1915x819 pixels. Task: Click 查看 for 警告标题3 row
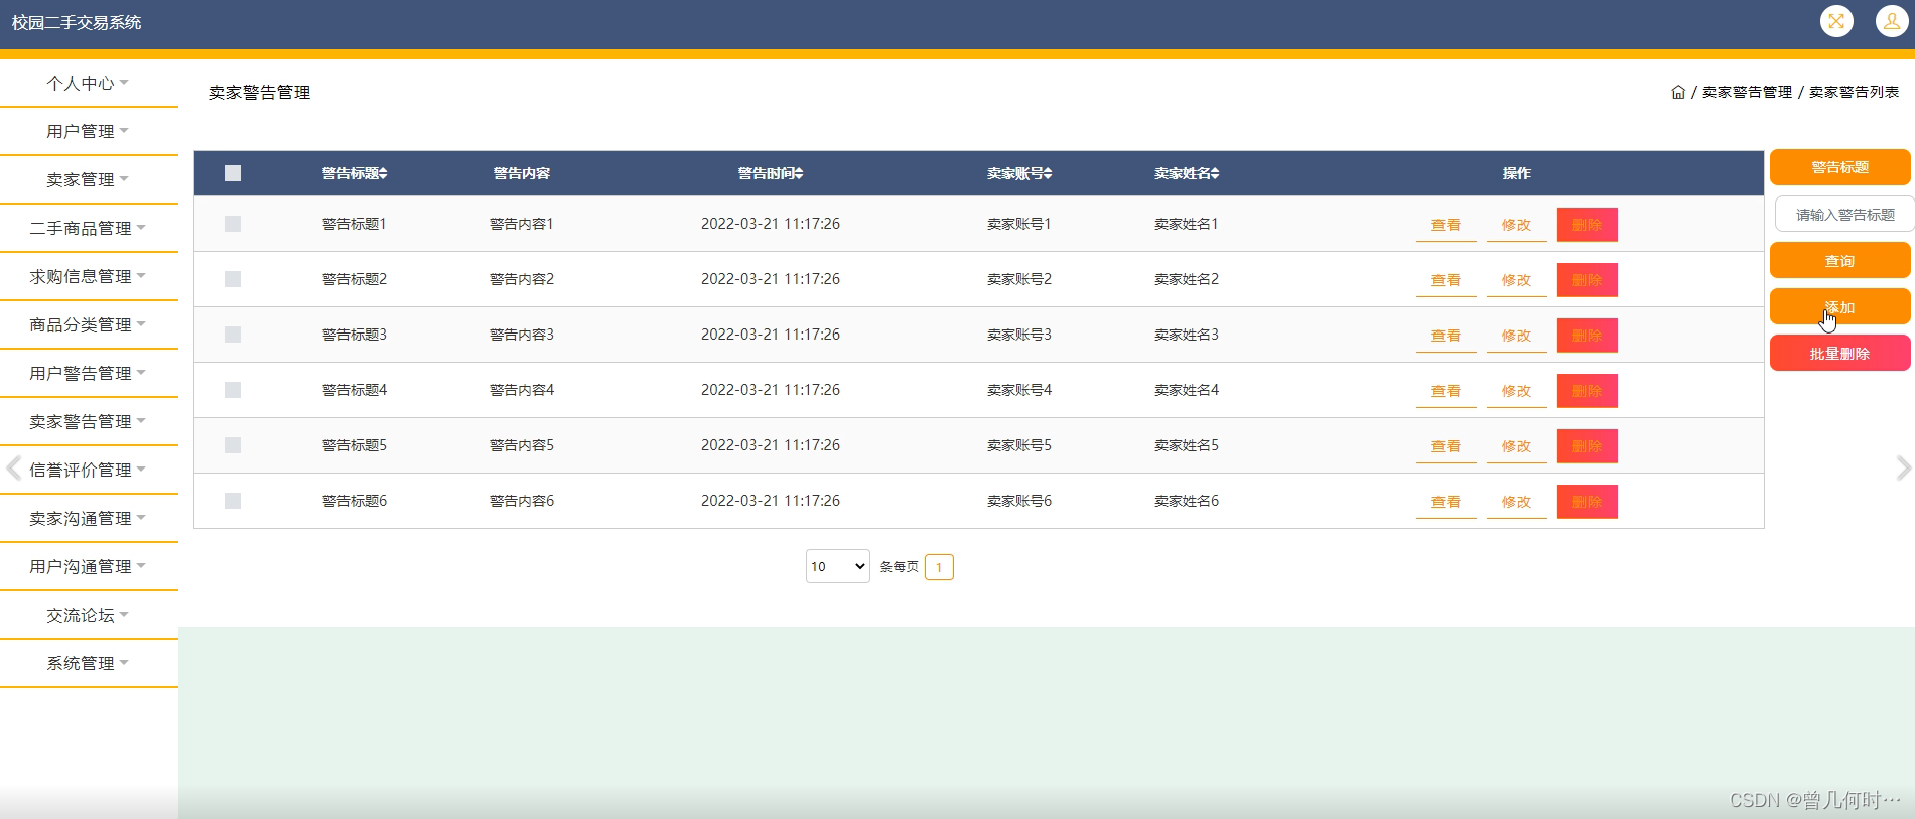click(x=1446, y=335)
